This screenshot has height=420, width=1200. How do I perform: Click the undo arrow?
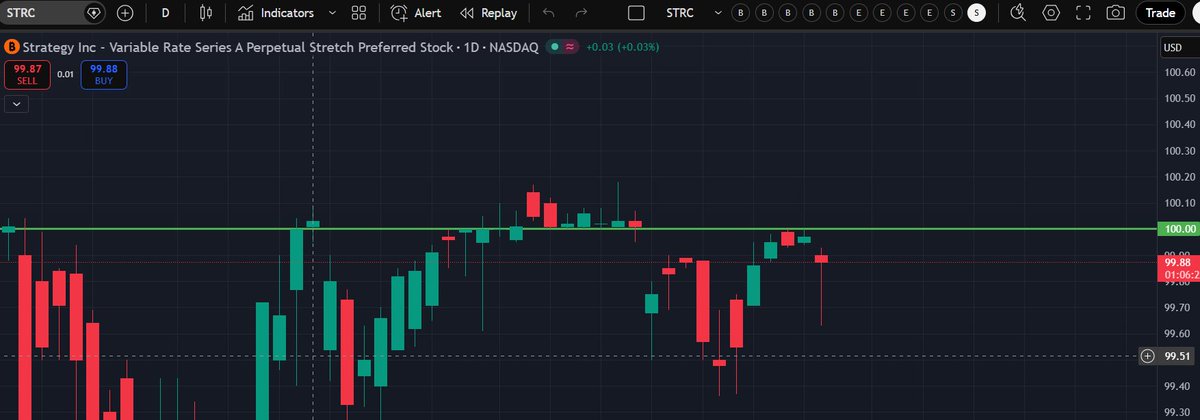(x=547, y=13)
